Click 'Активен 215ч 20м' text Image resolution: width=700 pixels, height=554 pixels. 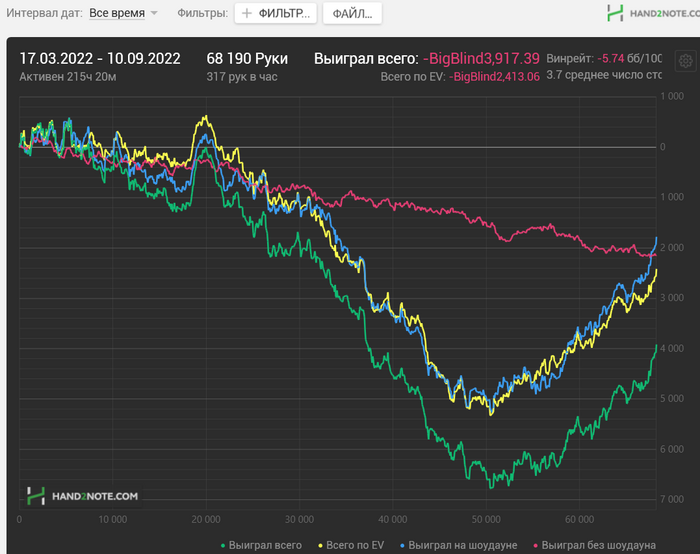[x=68, y=77]
